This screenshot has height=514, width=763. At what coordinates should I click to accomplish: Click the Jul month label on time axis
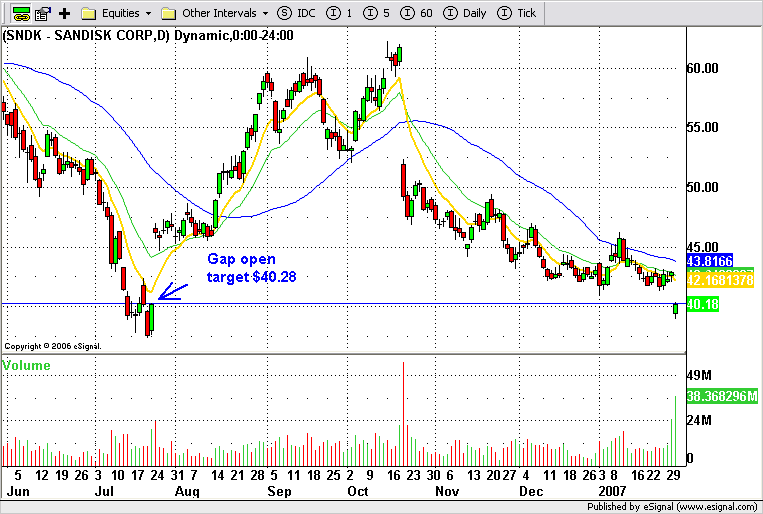(104, 492)
